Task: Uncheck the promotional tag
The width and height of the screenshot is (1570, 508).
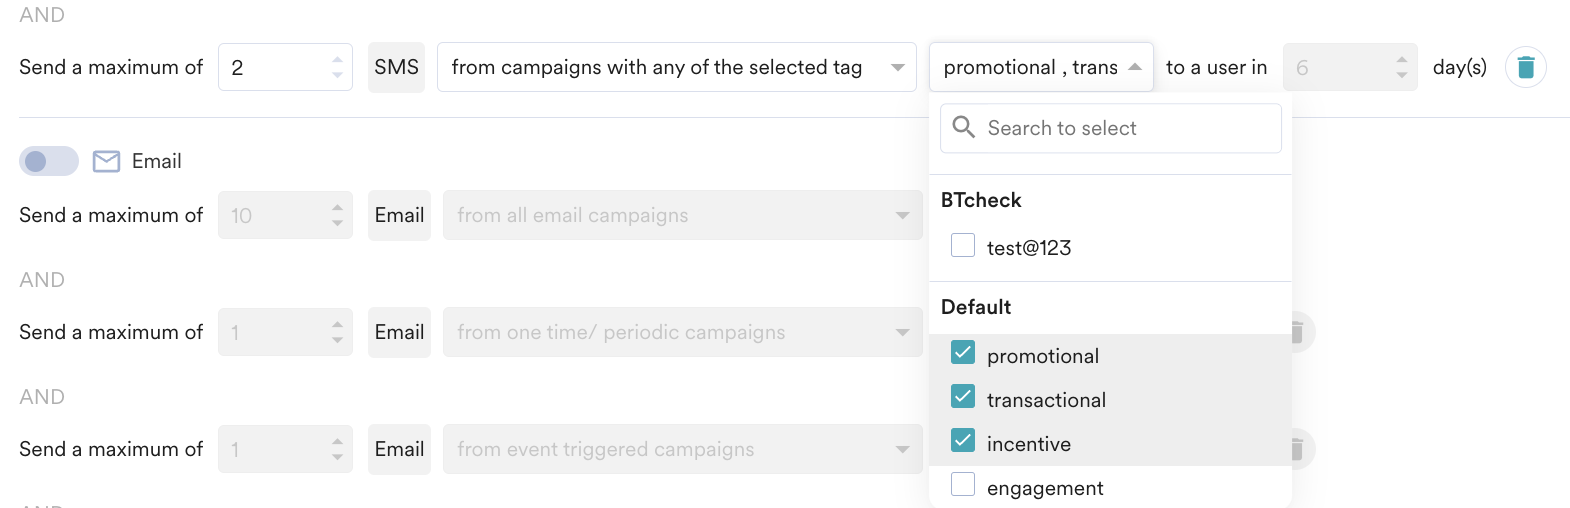Action: (x=963, y=353)
